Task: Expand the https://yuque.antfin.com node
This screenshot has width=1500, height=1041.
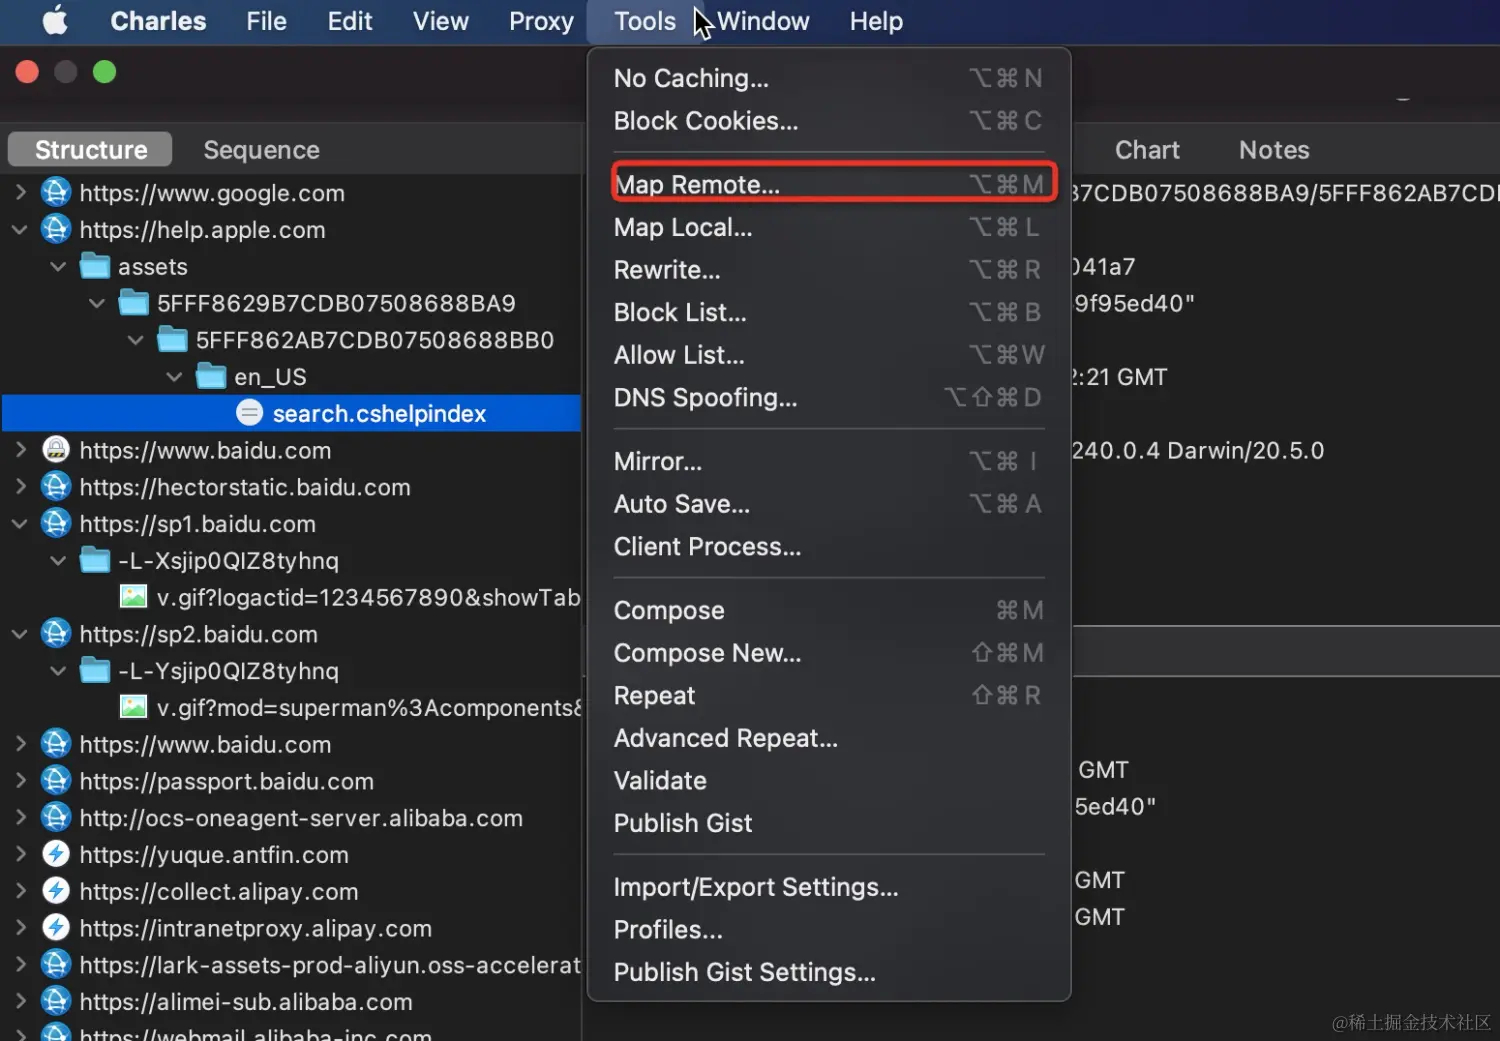Action: [20, 854]
